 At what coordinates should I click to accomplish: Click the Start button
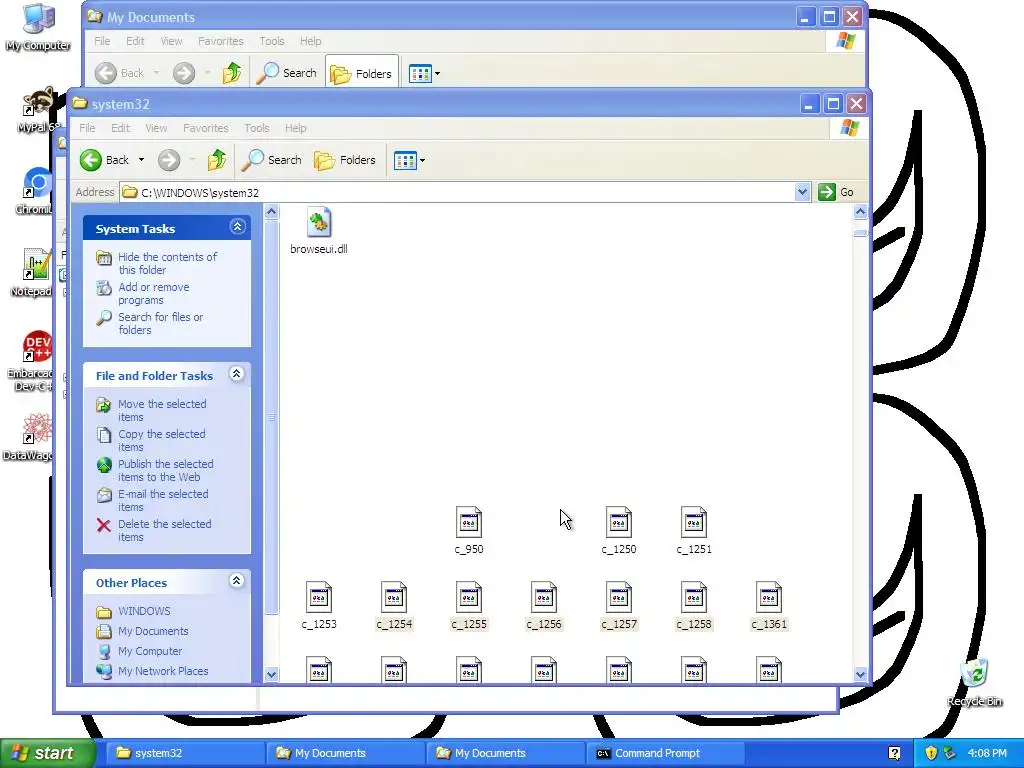tap(47, 753)
